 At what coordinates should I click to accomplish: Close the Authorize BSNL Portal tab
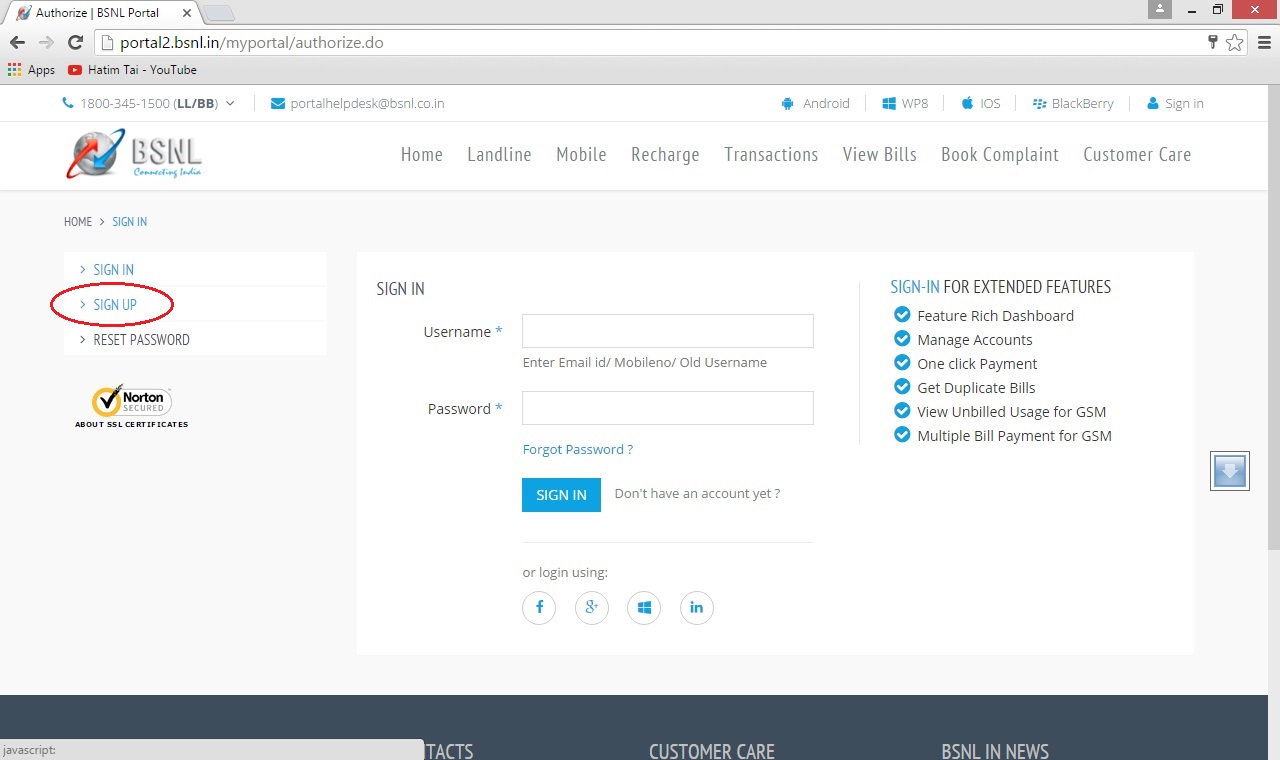tap(187, 13)
